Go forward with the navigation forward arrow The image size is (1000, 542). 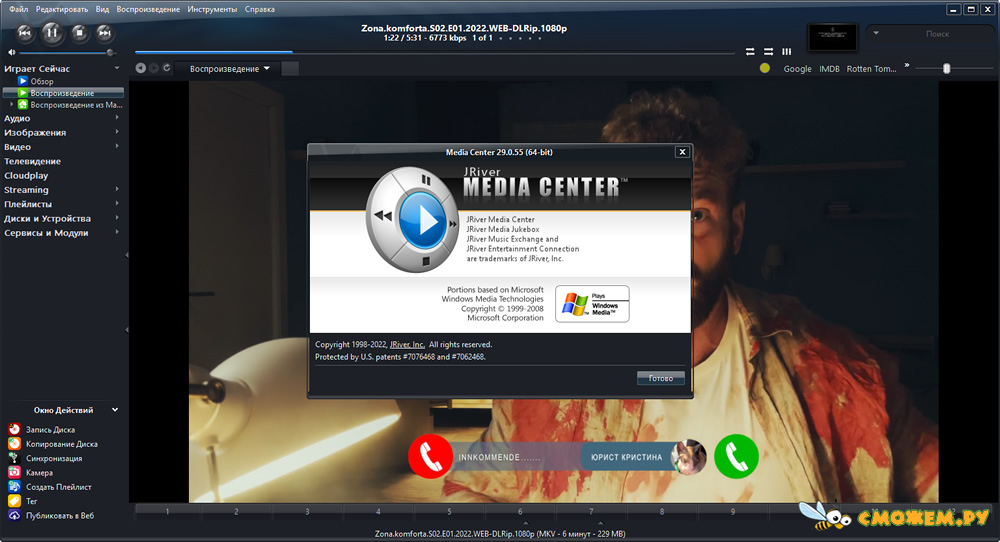(x=154, y=68)
